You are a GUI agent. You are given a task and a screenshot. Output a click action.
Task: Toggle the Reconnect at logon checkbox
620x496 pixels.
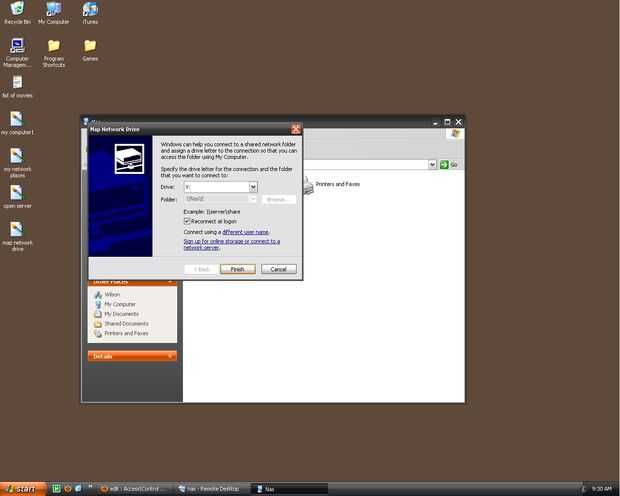[187, 221]
